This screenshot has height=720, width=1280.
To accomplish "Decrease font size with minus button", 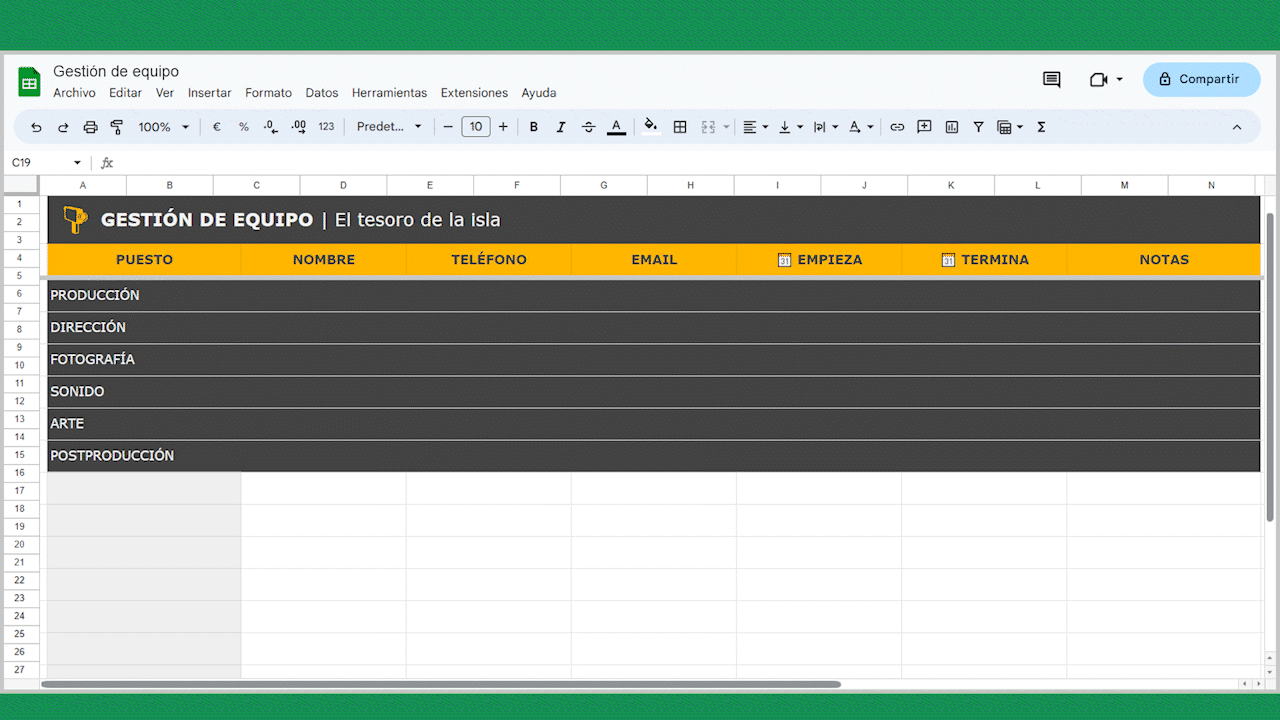I will click(x=448, y=127).
